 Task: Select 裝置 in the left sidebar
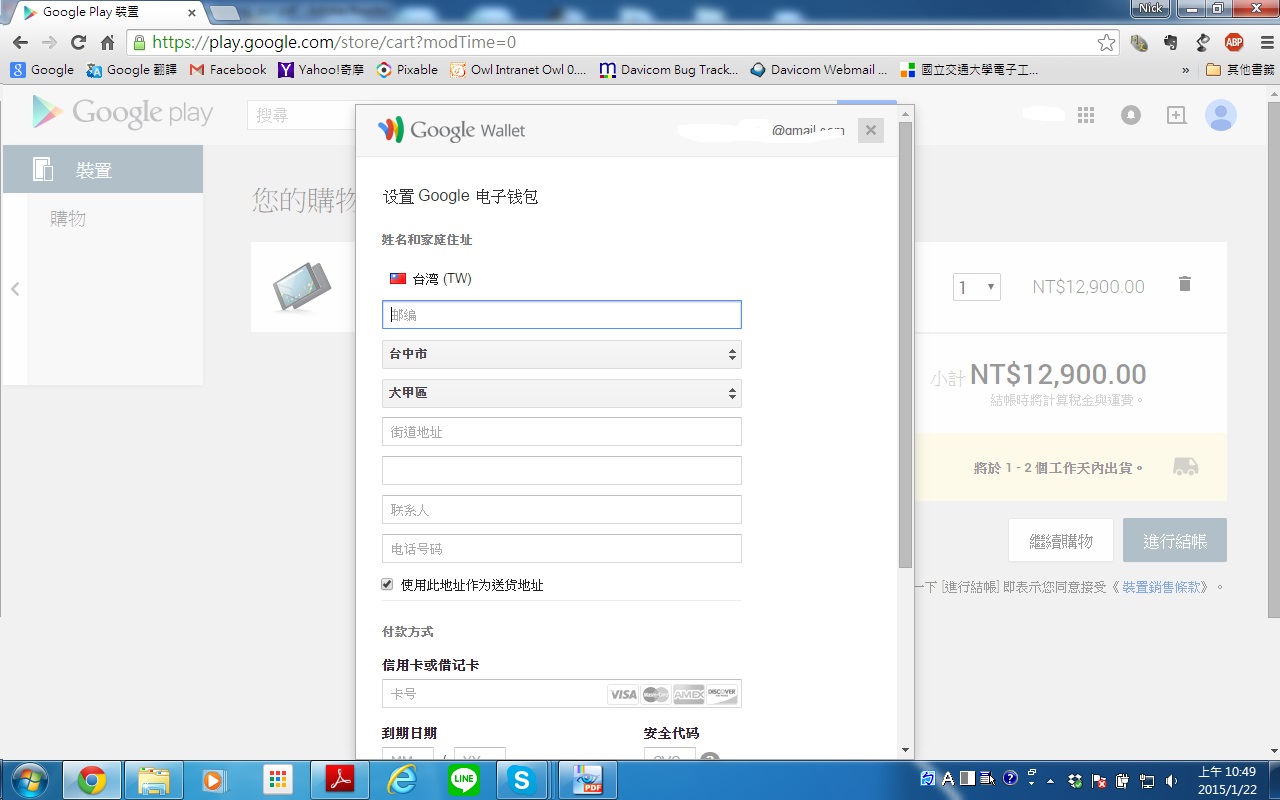coord(103,169)
